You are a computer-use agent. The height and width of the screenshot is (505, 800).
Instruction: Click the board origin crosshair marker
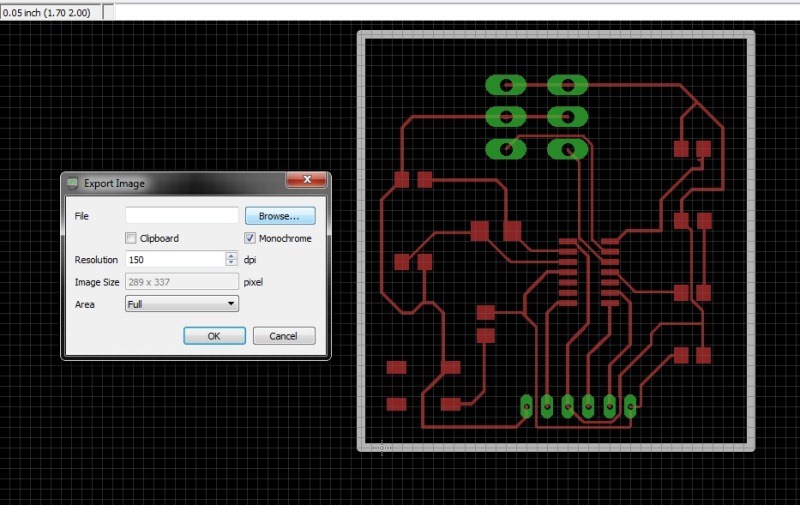pyautogui.click(x=382, y=447)
